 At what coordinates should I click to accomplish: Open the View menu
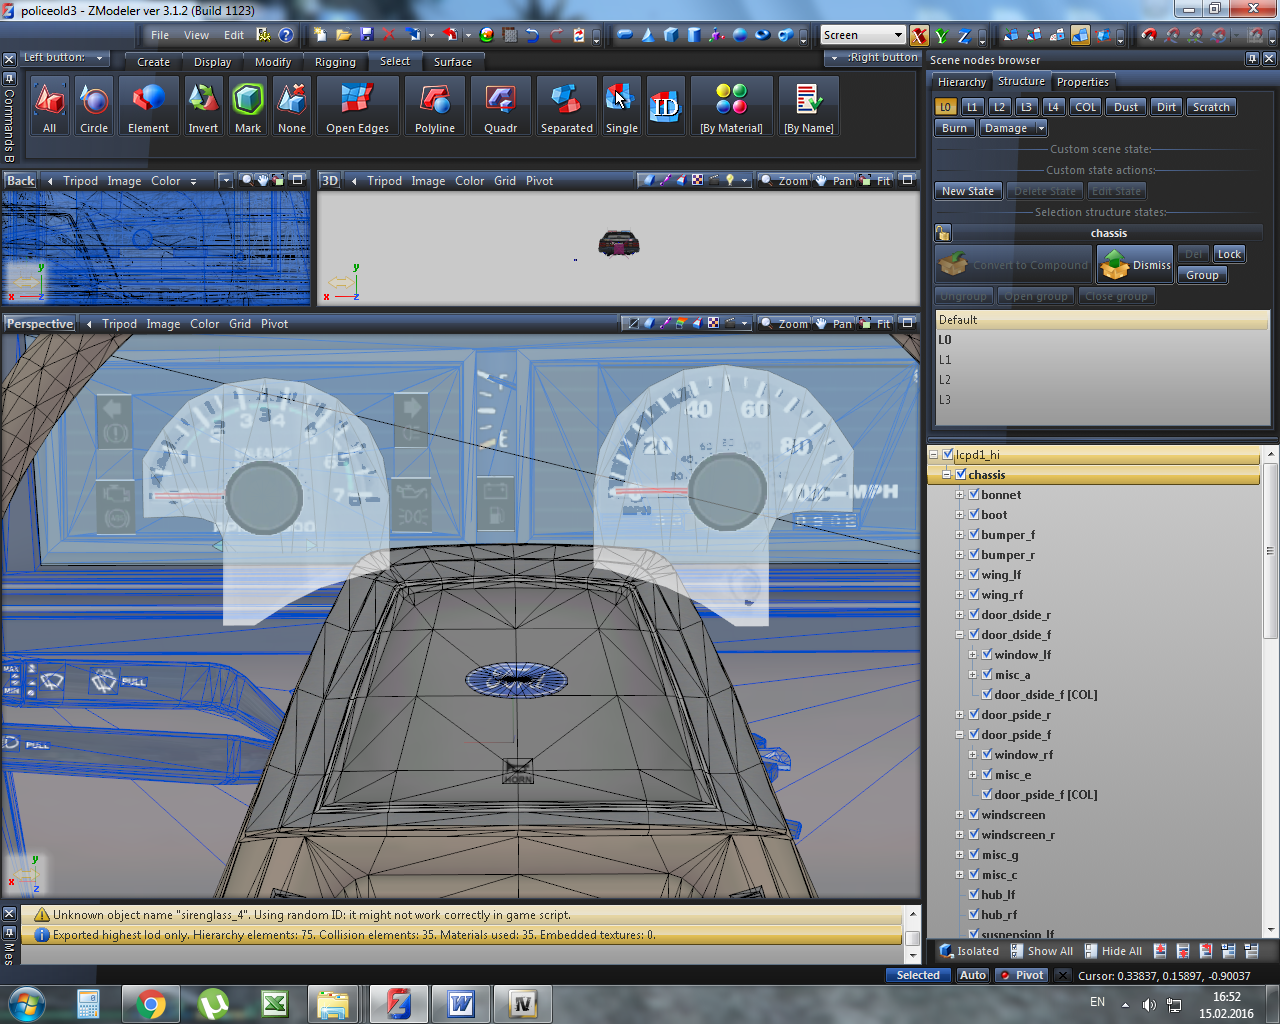pyautogui.click(x=197, y=35)
